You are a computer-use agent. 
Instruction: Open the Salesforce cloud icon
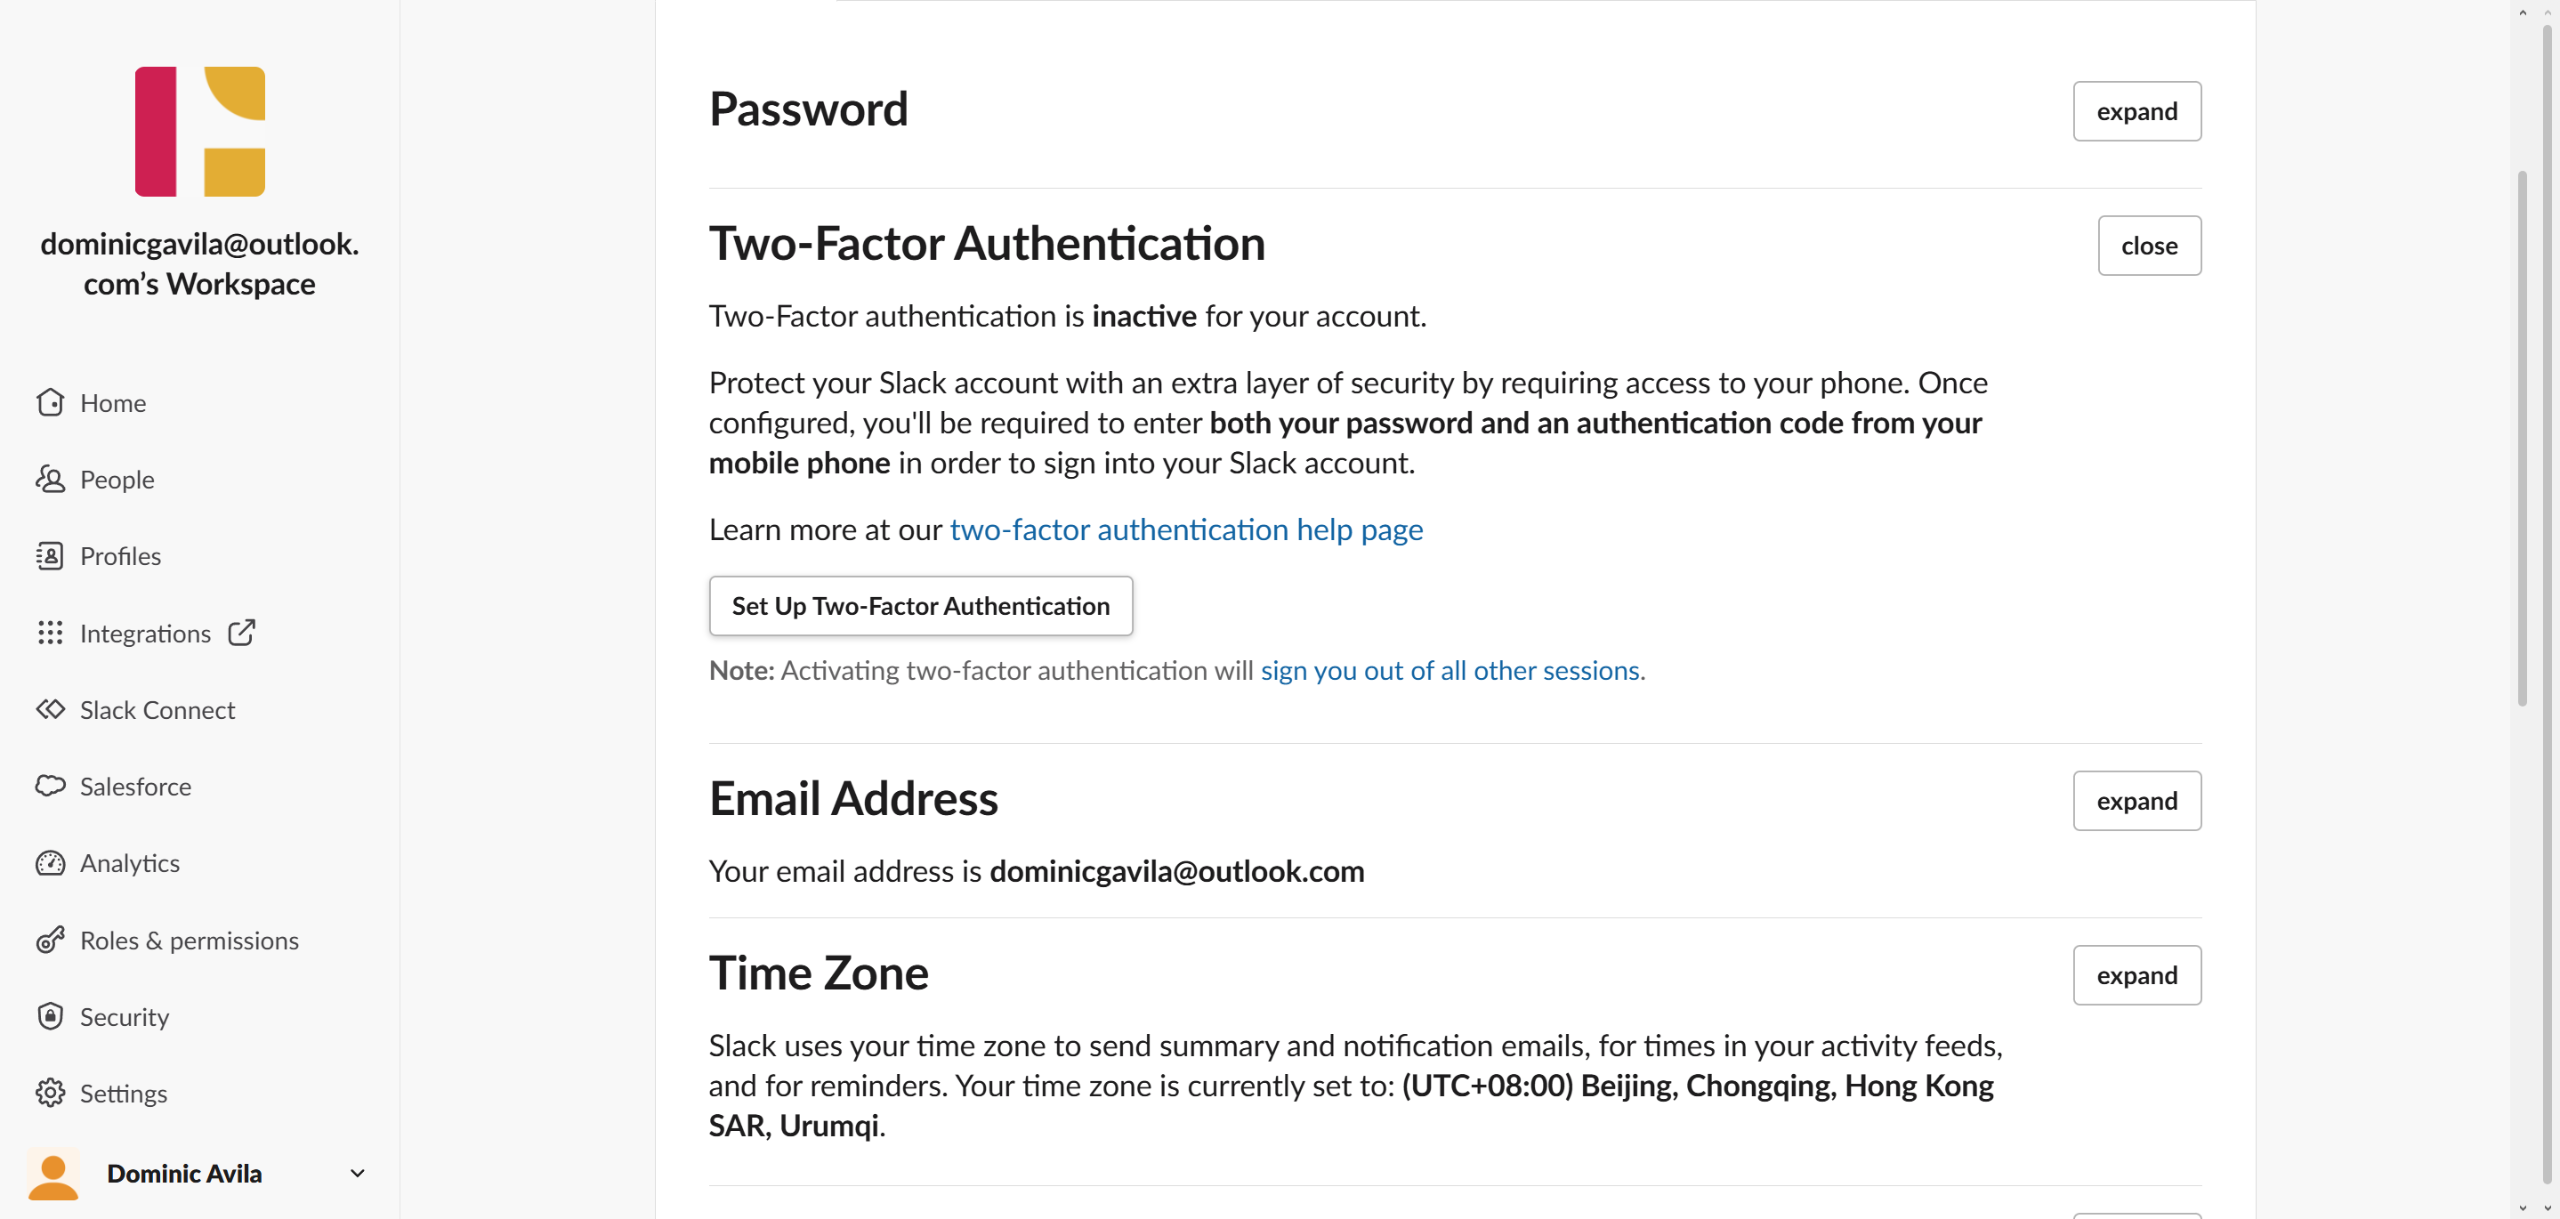click(x=50, y=786)
